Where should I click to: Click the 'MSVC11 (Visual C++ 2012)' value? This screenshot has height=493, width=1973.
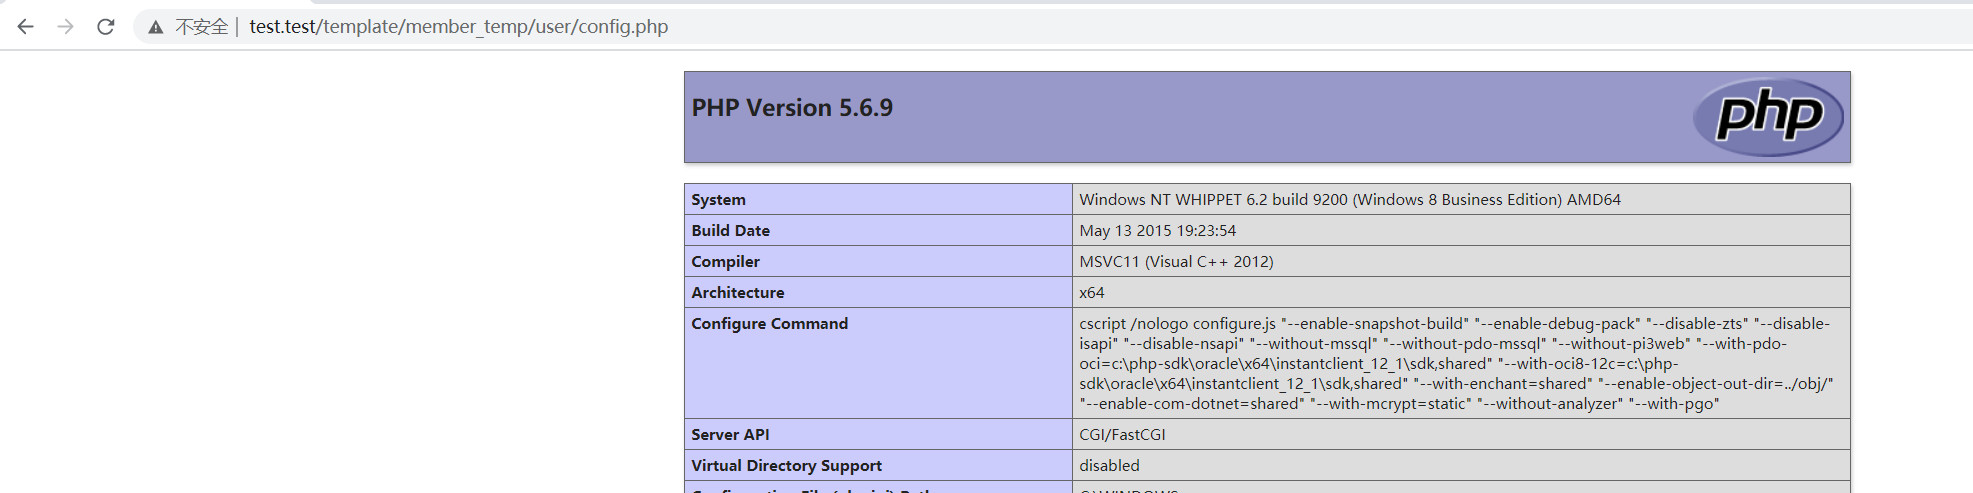point(1176,262)
